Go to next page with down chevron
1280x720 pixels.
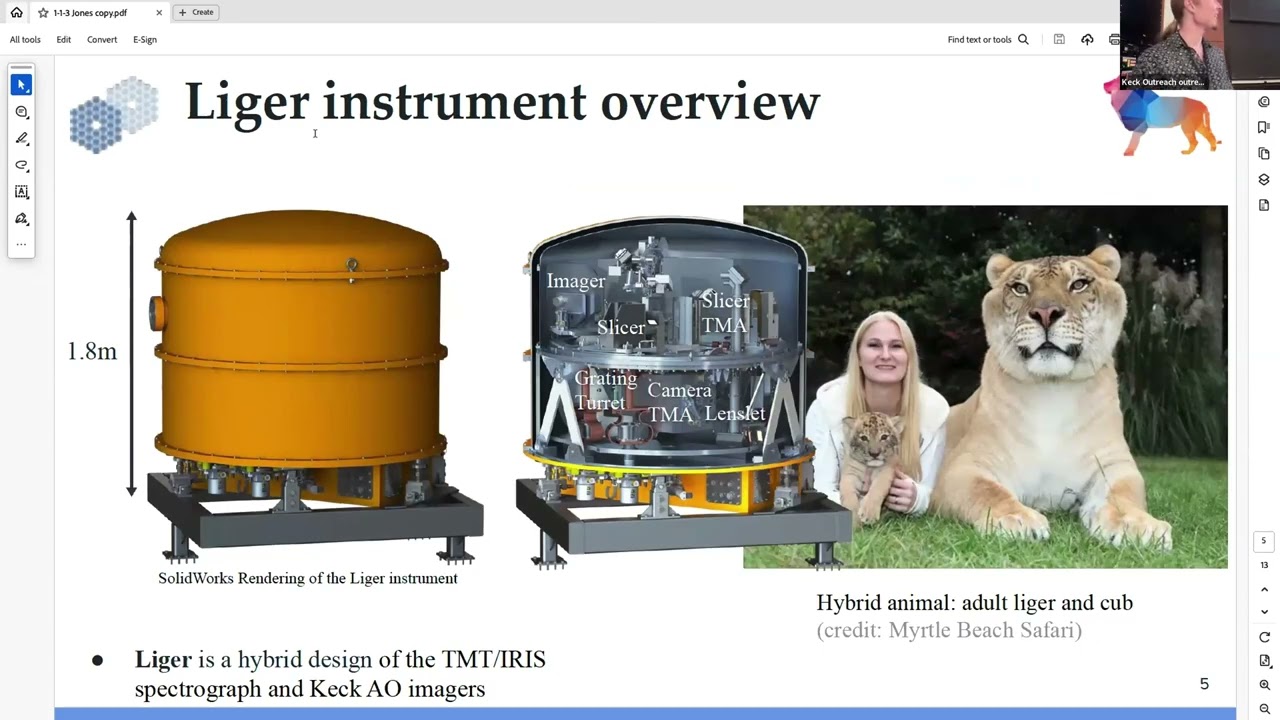point(1264,611)
